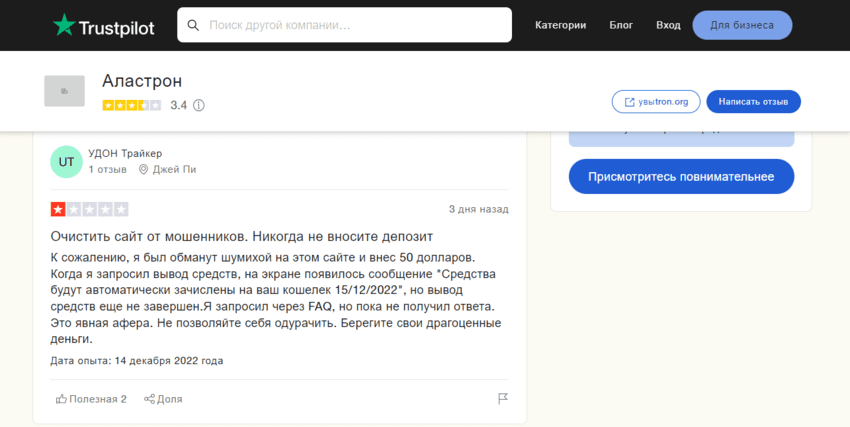
Task: Open the Блог page
Action: [x=621, y=25]
